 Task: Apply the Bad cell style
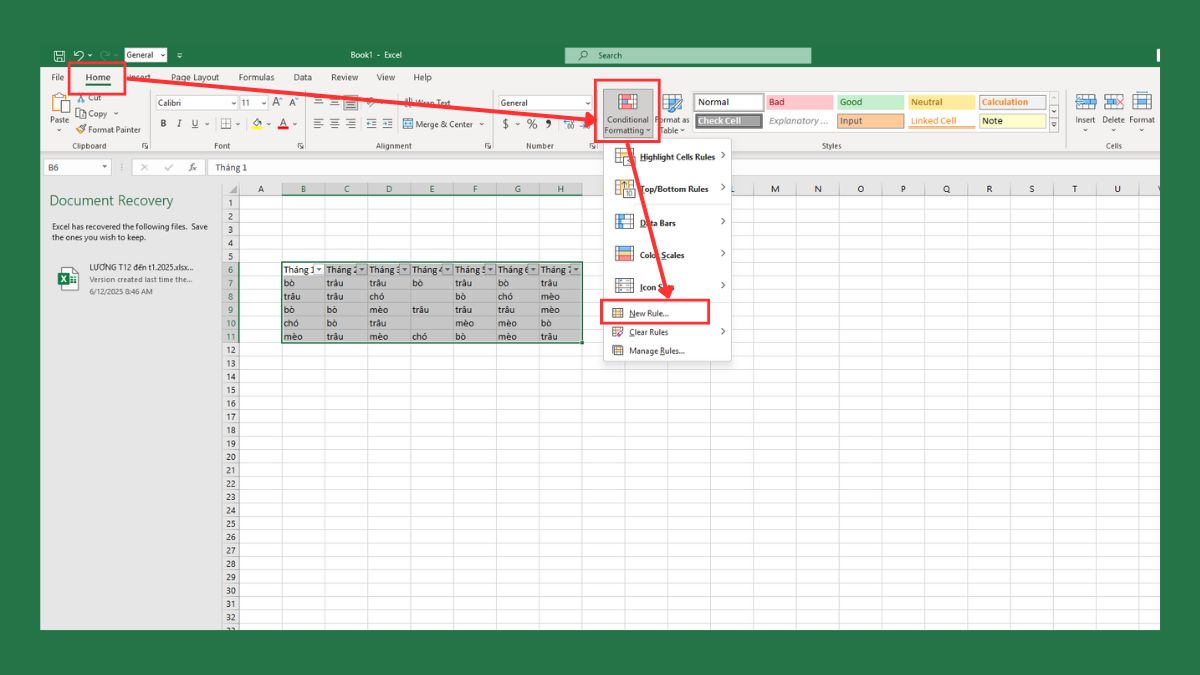(798, 101)
